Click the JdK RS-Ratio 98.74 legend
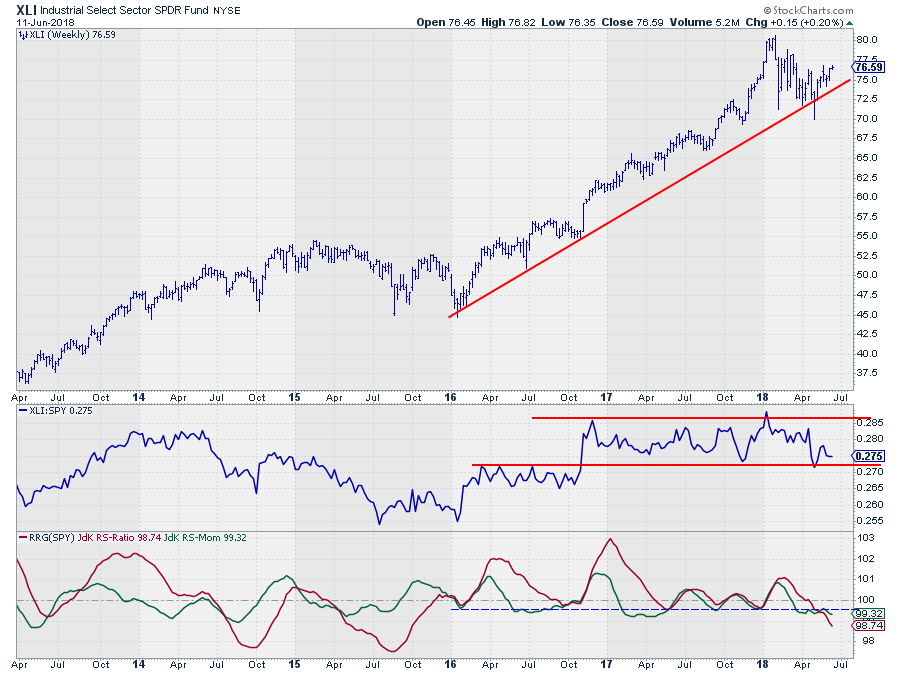This screenshot has height=673, width=900. pos(119,538)
